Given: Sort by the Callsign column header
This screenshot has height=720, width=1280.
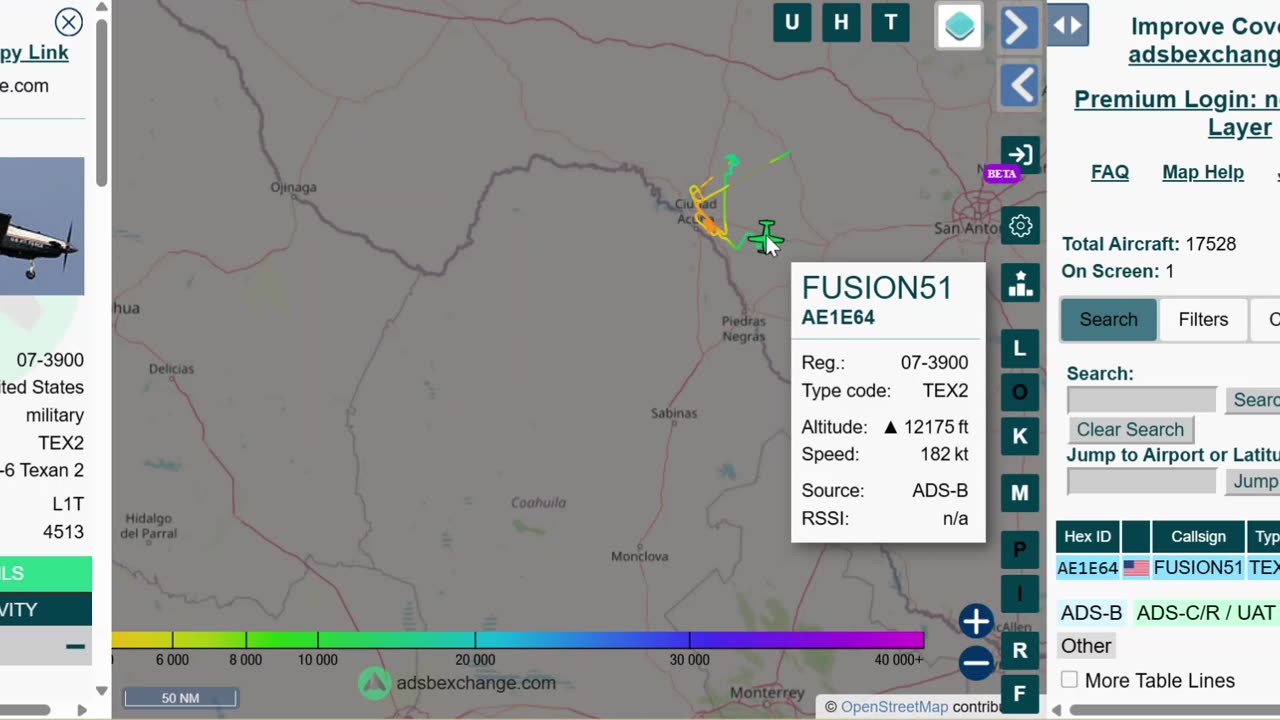Looking at the screenshot, I should 1198,537.
